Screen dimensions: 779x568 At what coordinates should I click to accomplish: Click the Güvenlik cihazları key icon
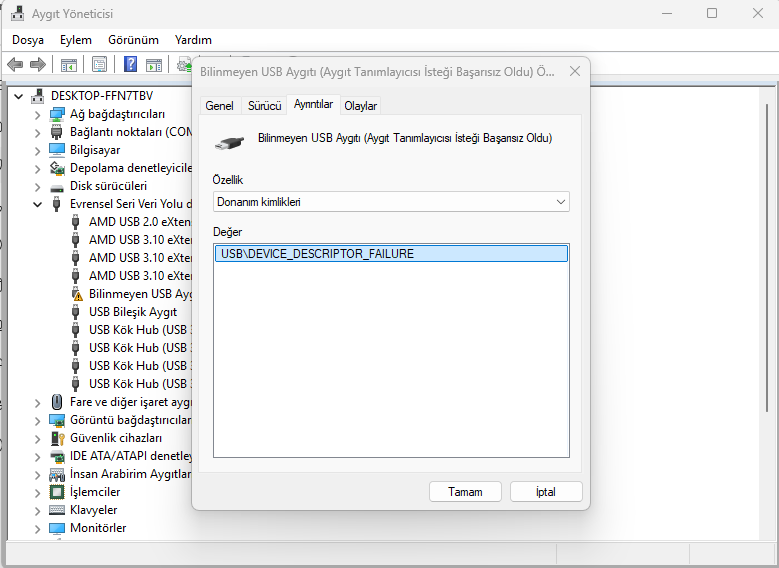point(58,438)
